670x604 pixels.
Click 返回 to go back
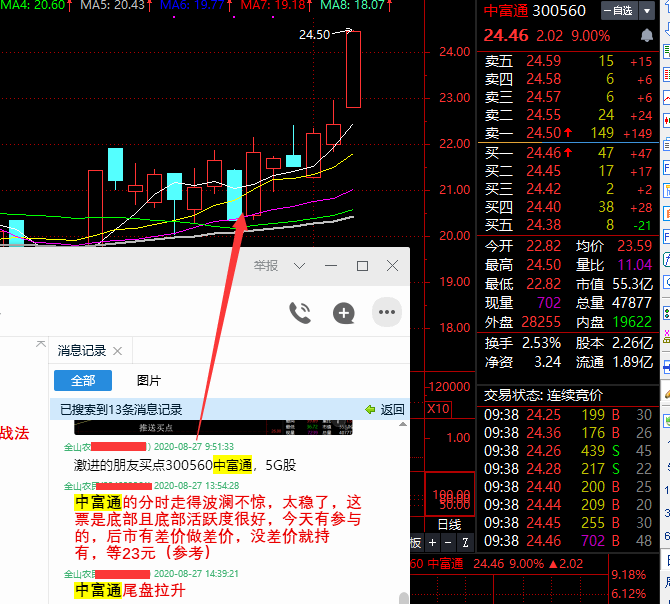(x=392, y=410)
